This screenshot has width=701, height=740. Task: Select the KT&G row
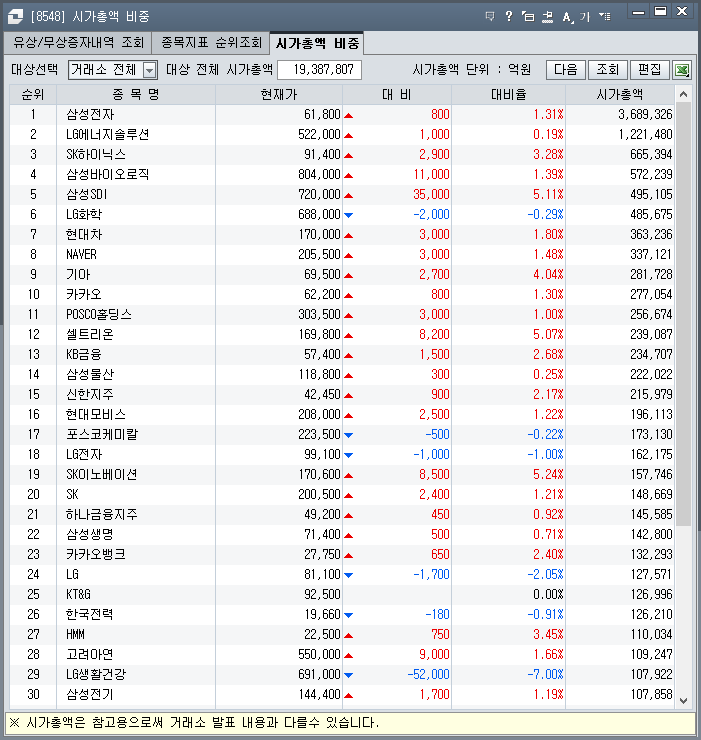pos(342,595)
